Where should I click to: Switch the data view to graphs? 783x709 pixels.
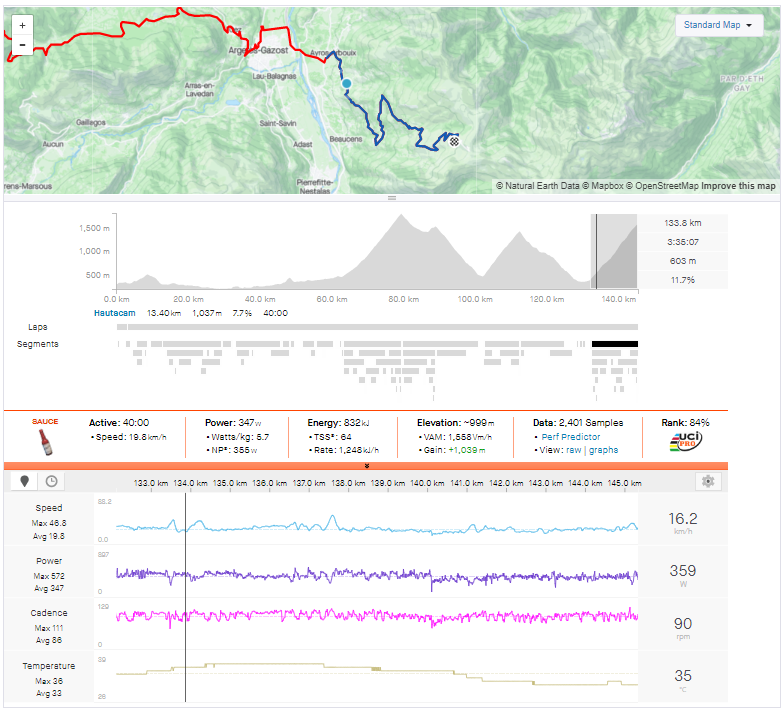(603, 450)
